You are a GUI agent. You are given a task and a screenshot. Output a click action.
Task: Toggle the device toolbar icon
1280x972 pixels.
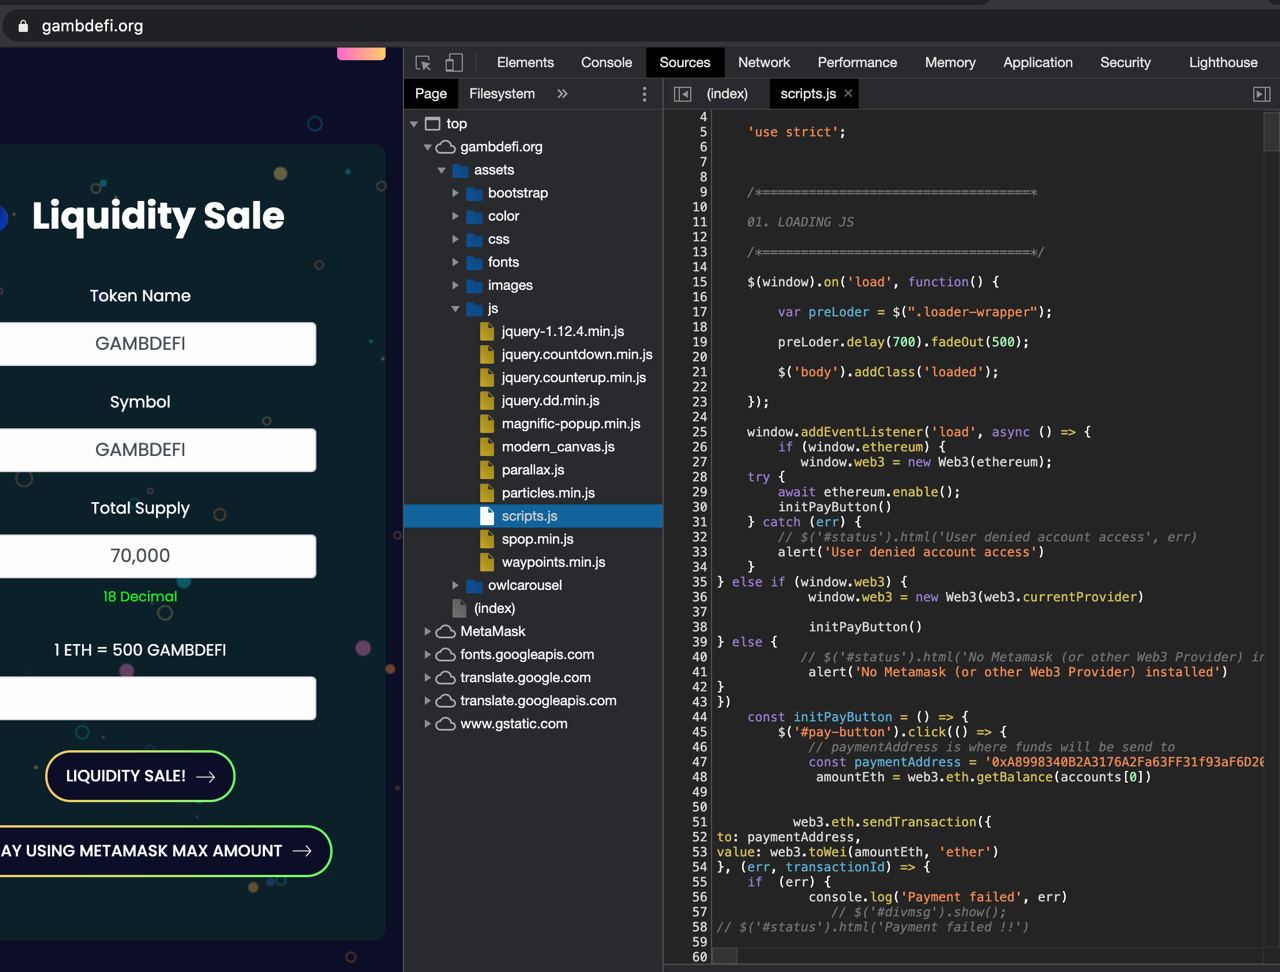point(454,62)
